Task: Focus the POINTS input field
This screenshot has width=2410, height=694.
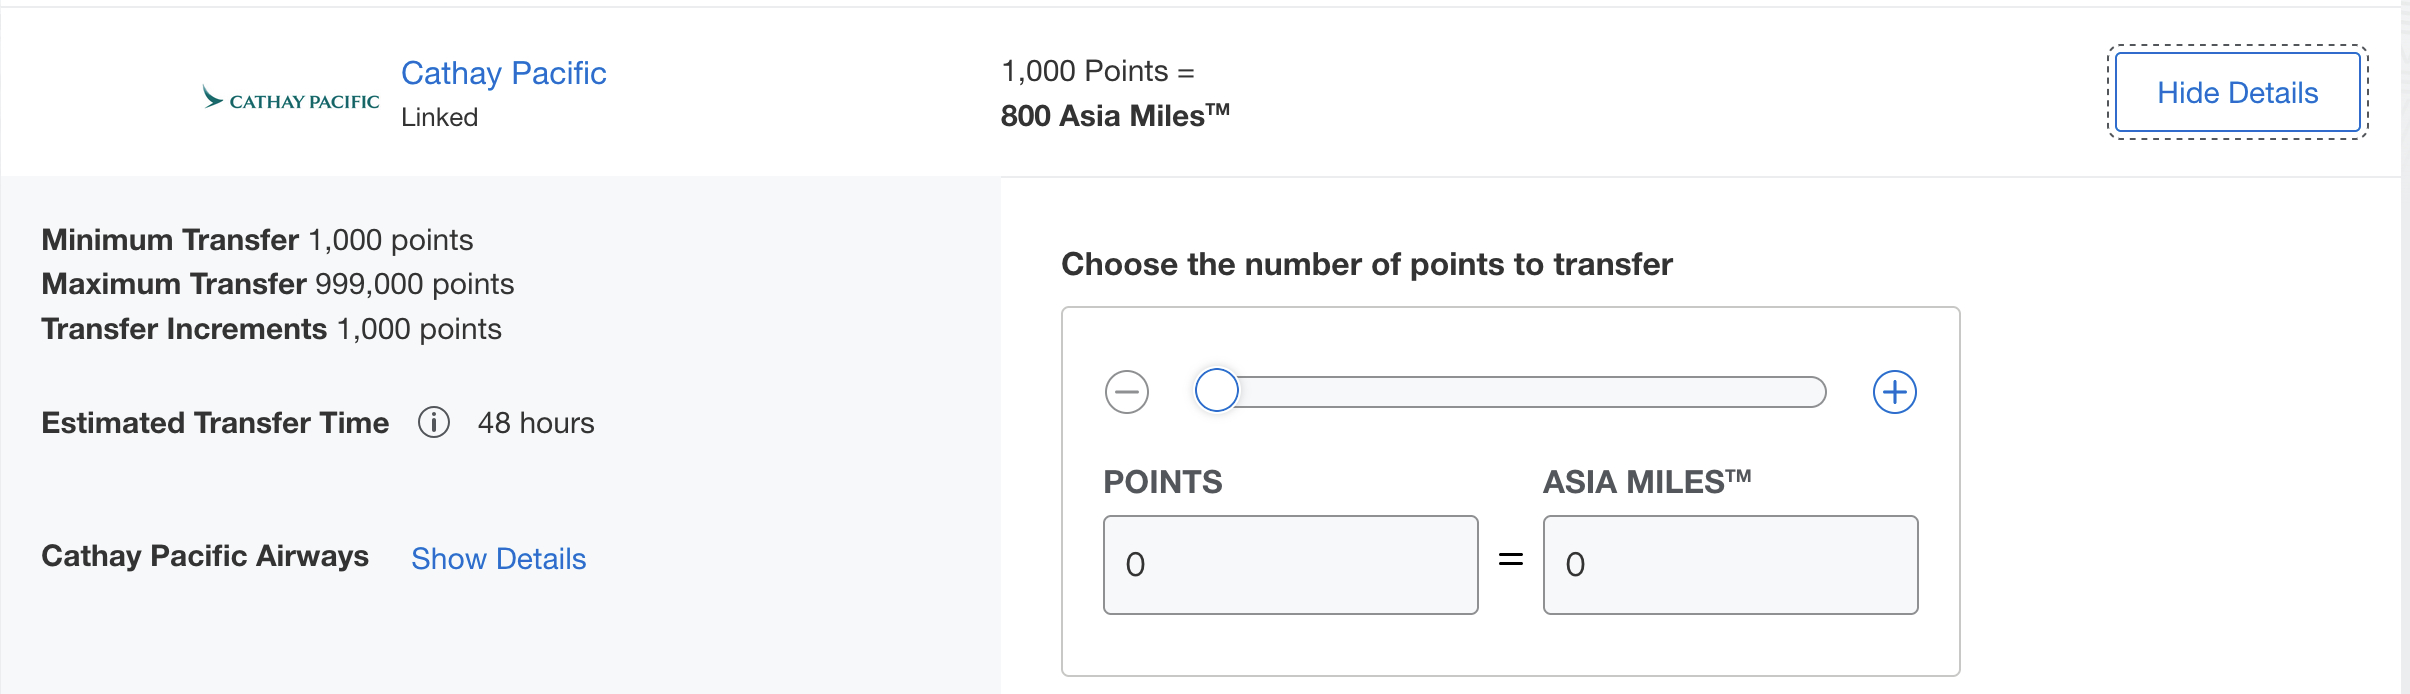Action: [x=1290, y=565]
